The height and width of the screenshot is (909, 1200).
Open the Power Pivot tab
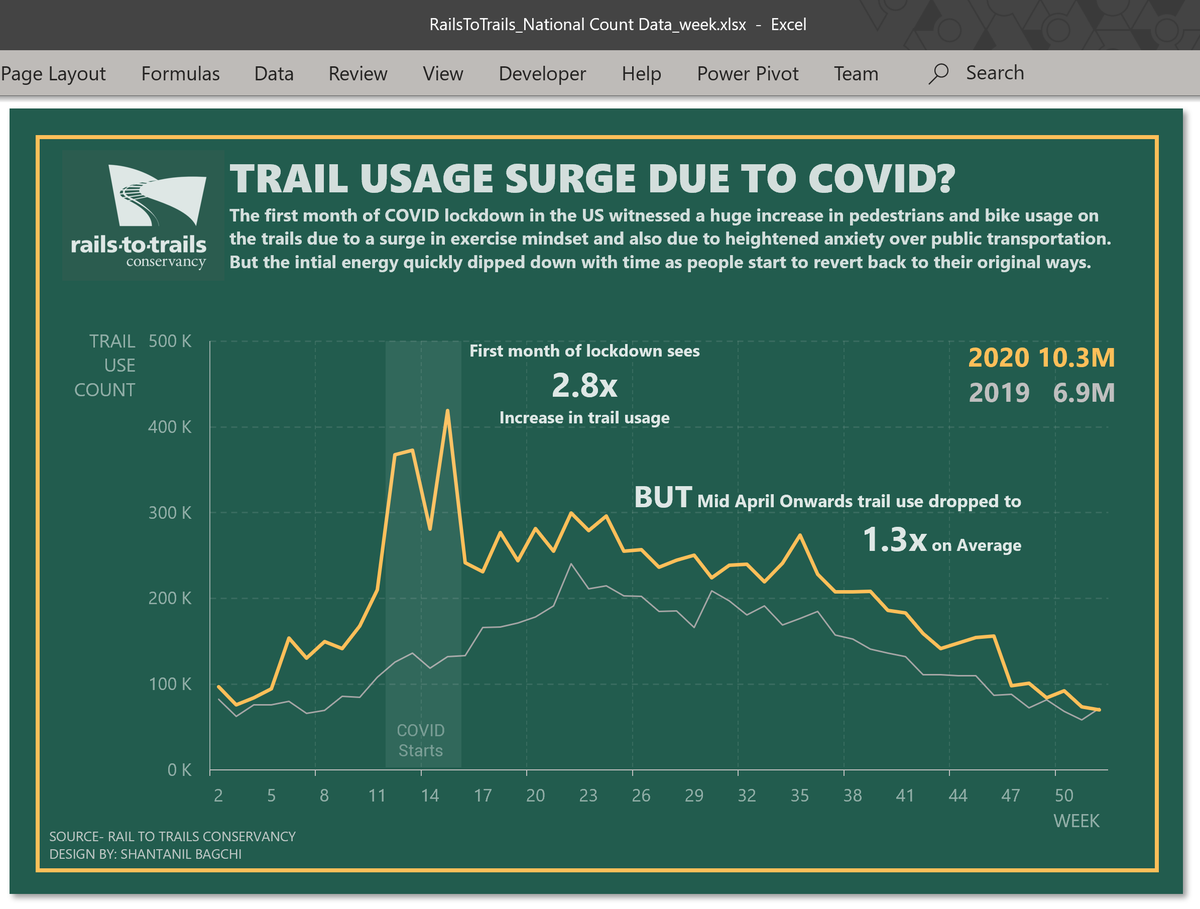748,73
